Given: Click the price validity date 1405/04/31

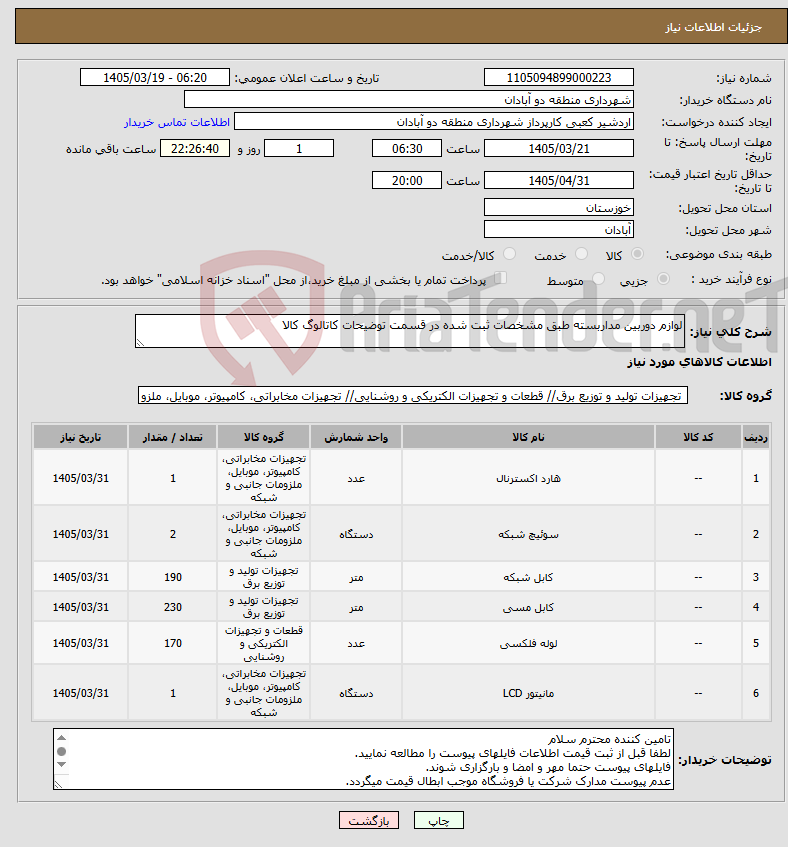Looking at the screenshot, I should 559,180.
